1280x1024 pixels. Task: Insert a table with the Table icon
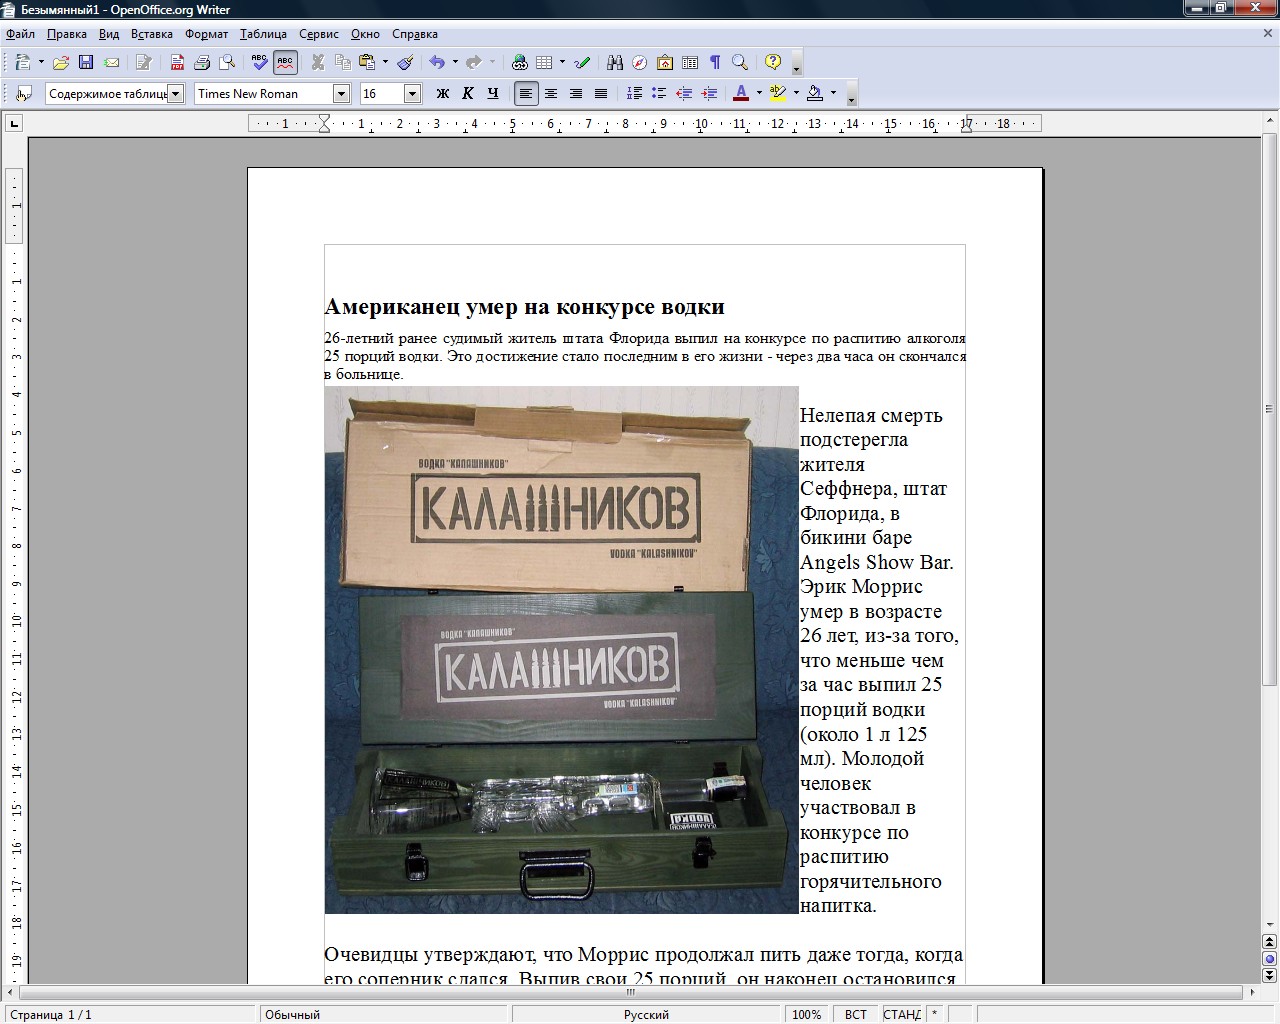545,62
